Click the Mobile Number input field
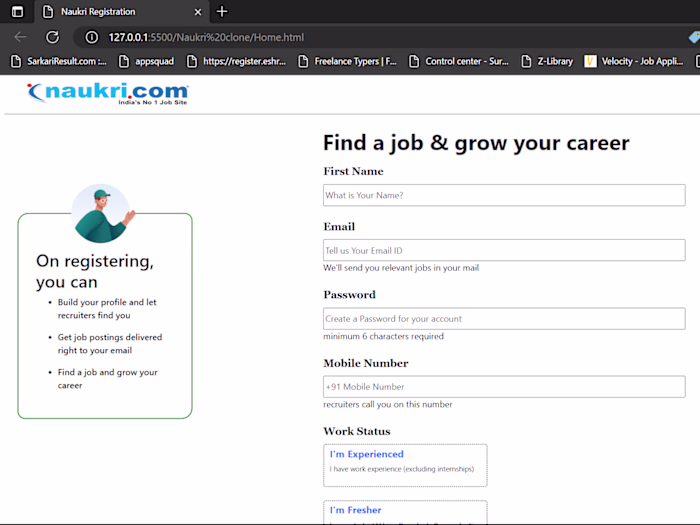Screen dimensions: 700x525 pos(504,387)
